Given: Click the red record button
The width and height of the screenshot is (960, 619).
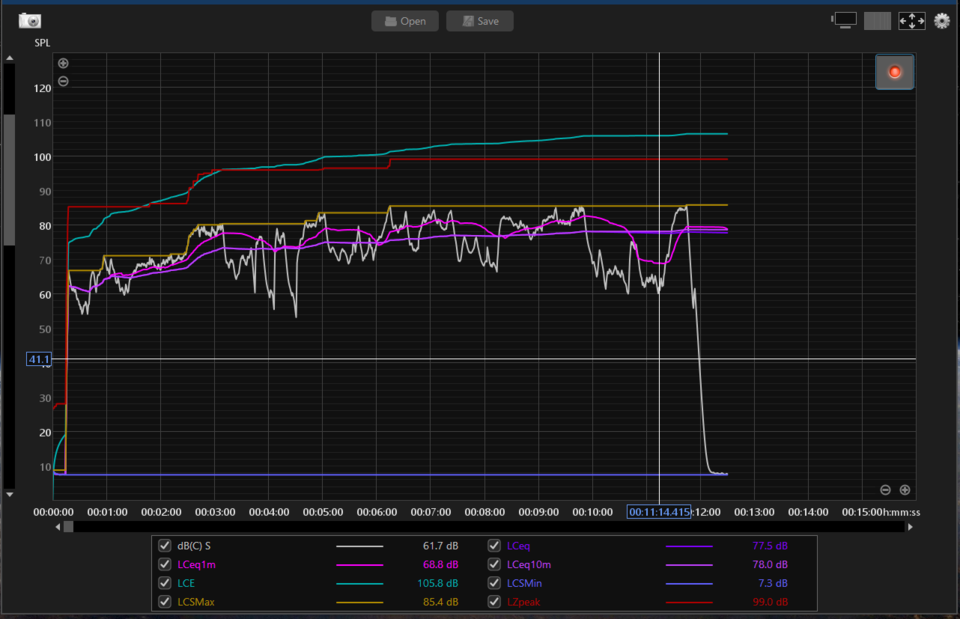Looking at the screenshot, I should tap(894, 72).
